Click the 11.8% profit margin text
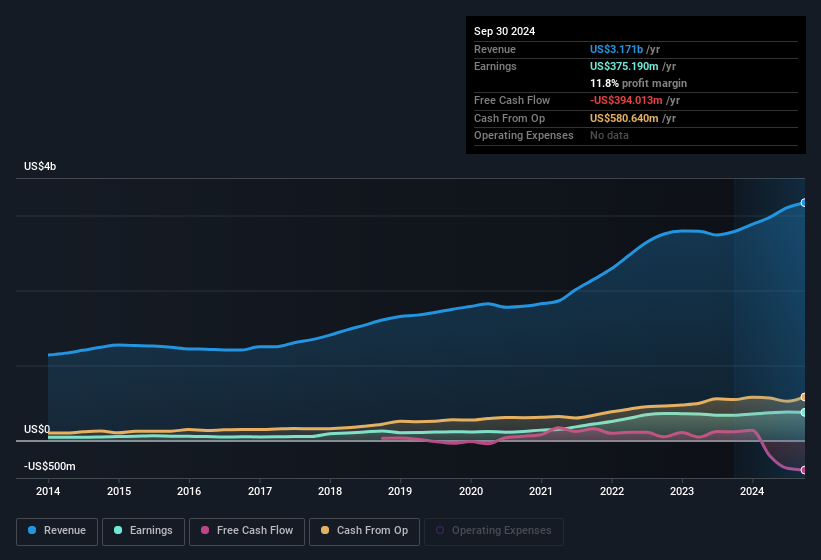821x560 pixels. (x=638, y=83)
